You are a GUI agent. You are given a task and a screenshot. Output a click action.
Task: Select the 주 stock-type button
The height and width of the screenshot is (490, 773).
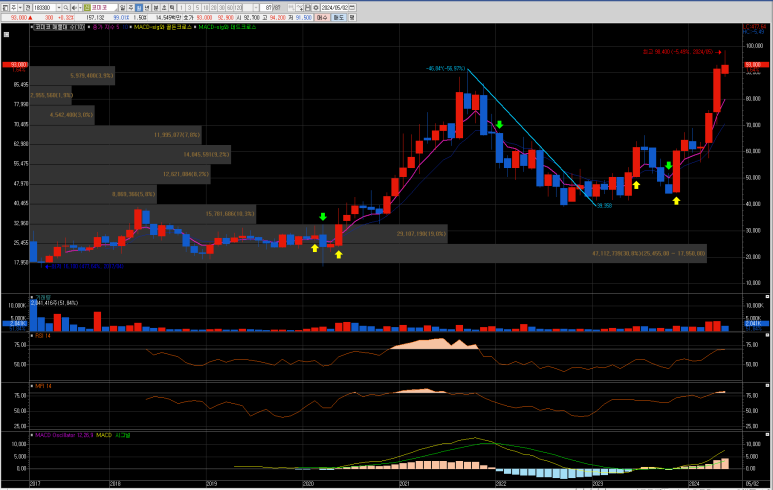click(13, 8)
